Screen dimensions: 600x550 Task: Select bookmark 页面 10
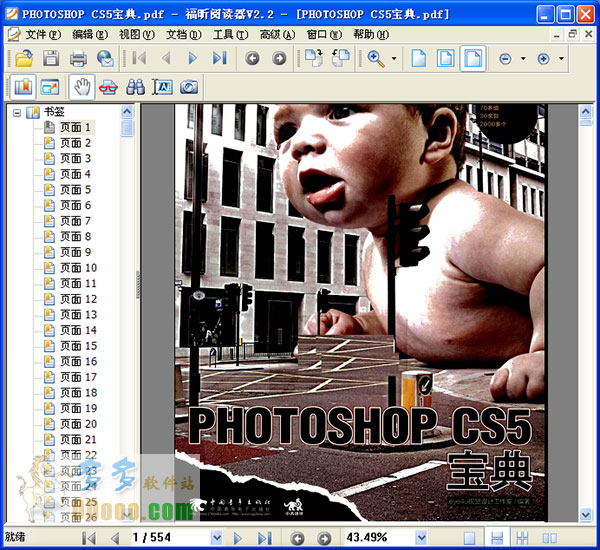(78, 268)
